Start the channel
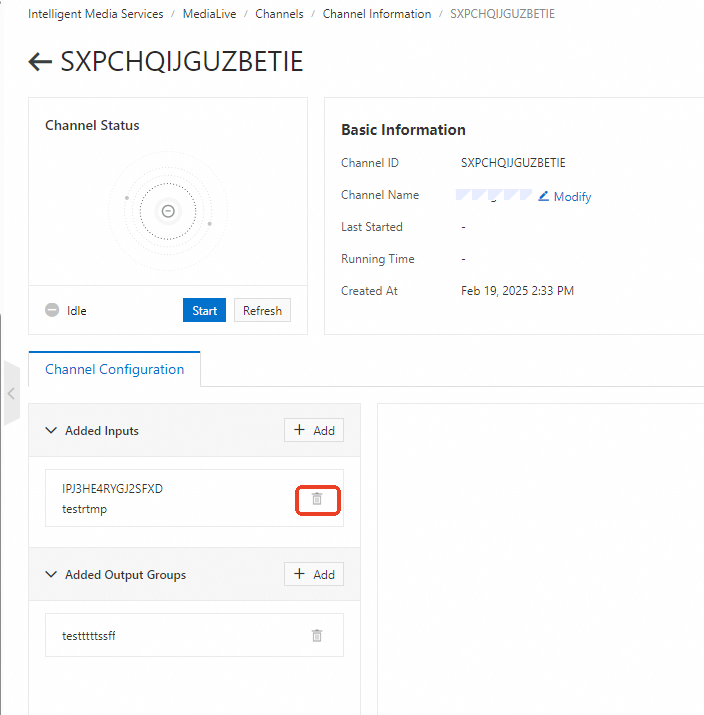This screenshot has height=715, width=704. [204, 310]
